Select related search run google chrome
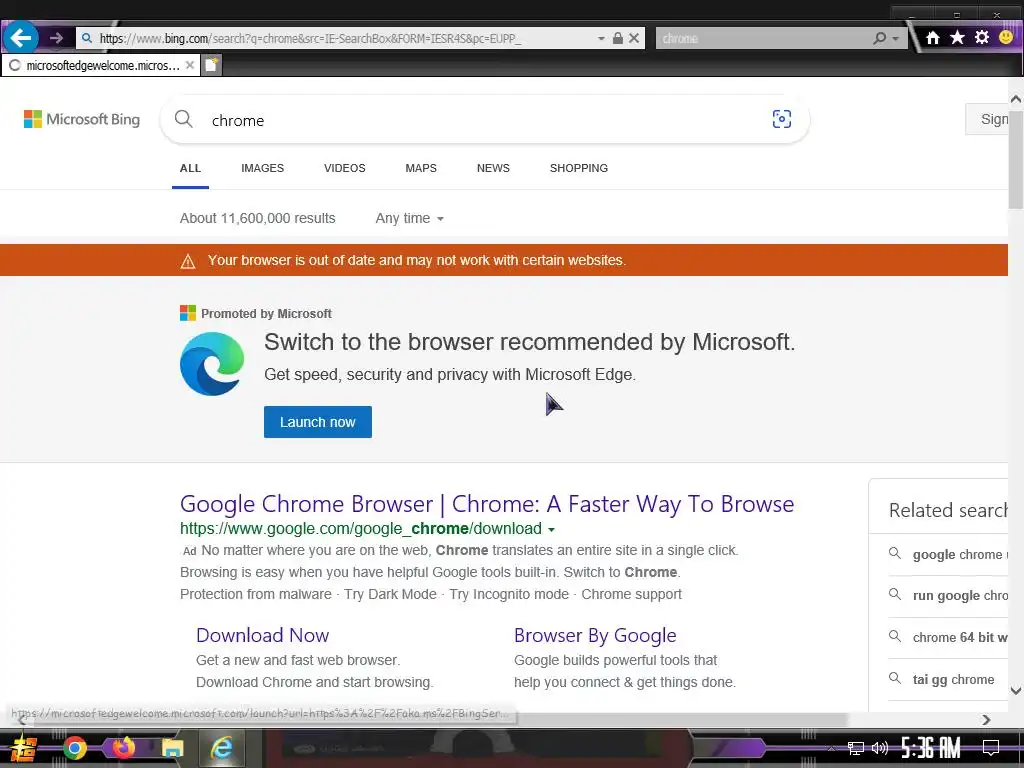 pos(948,596)
